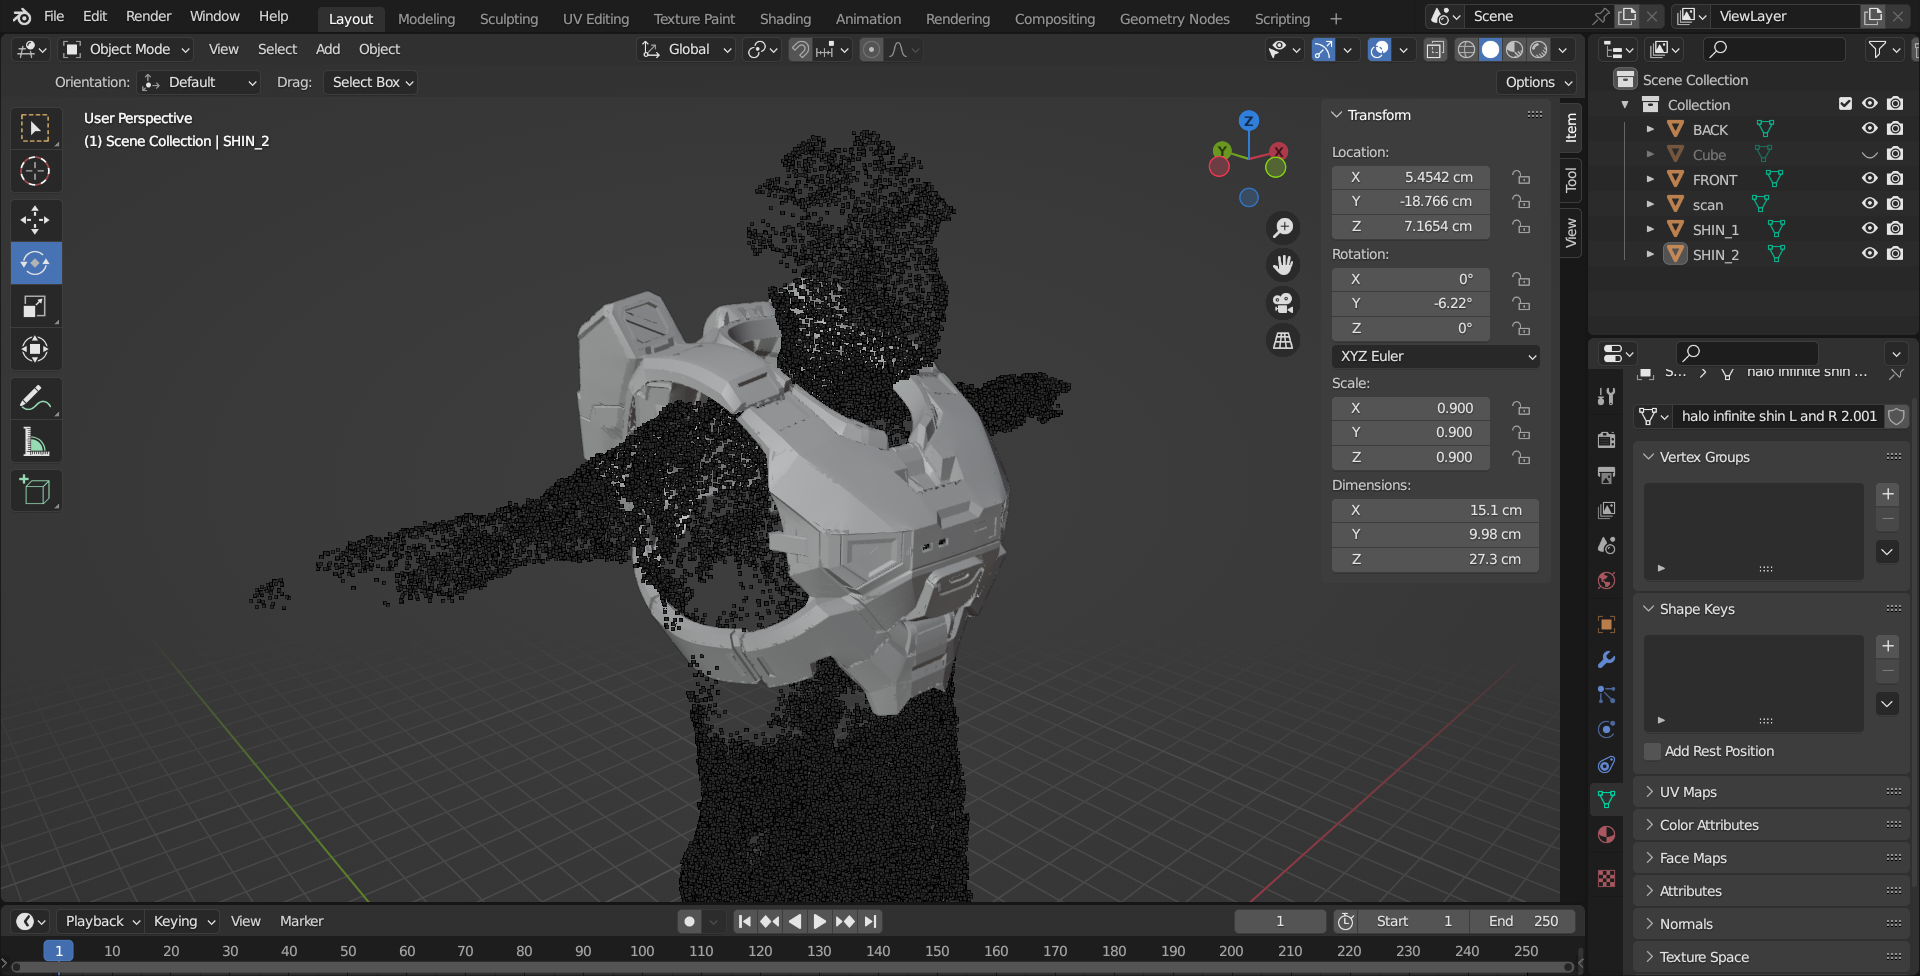The width and height of the screenshot is (1920, 976).
Task: Open the XYZ Euler rotation mode dropdown
Action: [x=1435, y=356]
